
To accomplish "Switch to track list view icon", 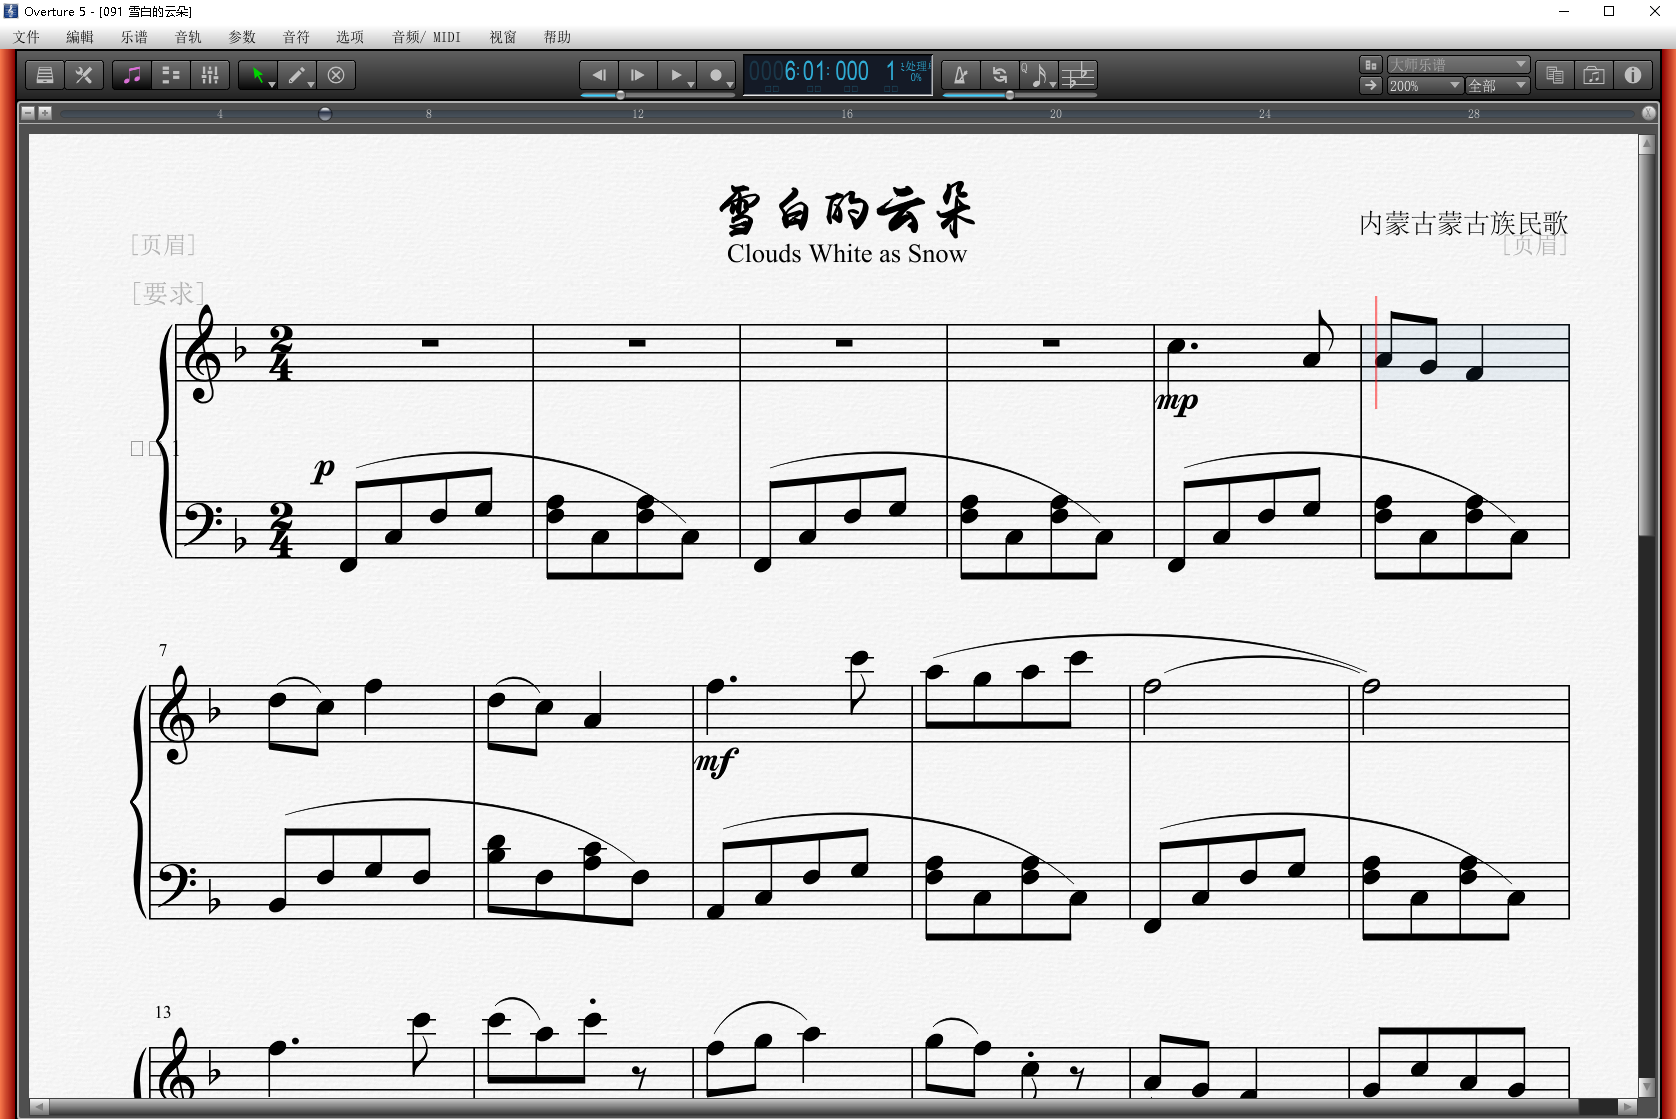I will (x=171, y=75).
